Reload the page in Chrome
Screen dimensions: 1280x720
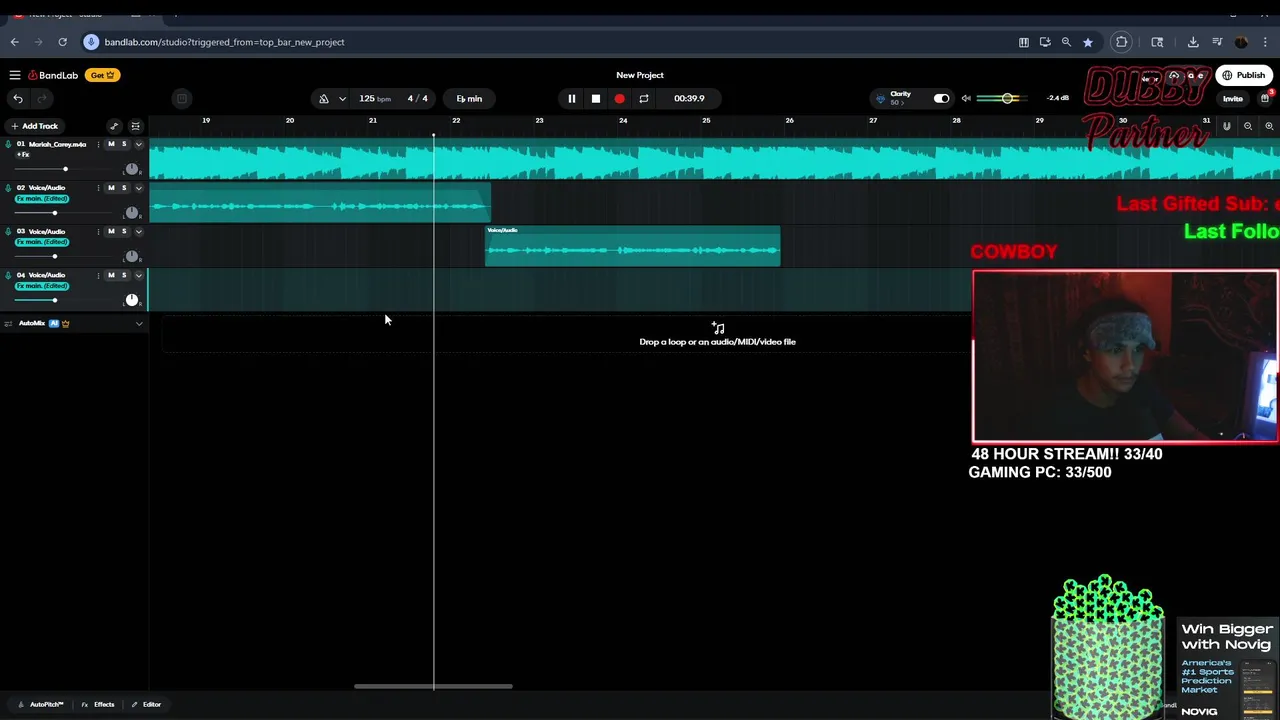coord(62,42)
